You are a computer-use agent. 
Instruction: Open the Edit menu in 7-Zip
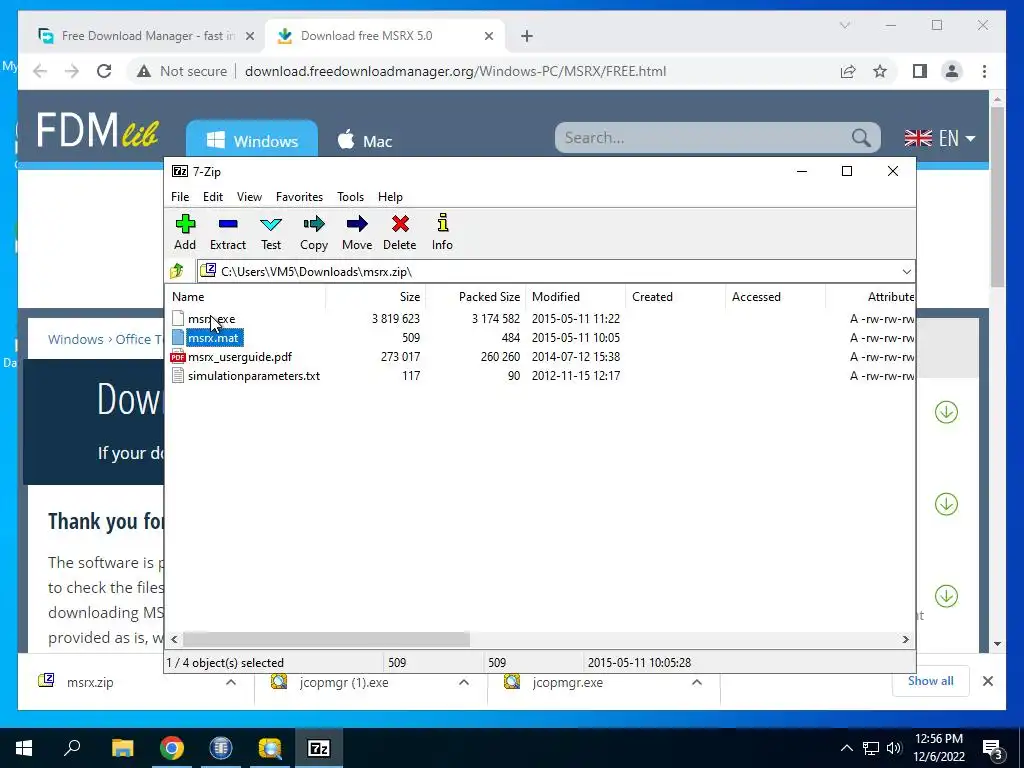tap(213, 197)
